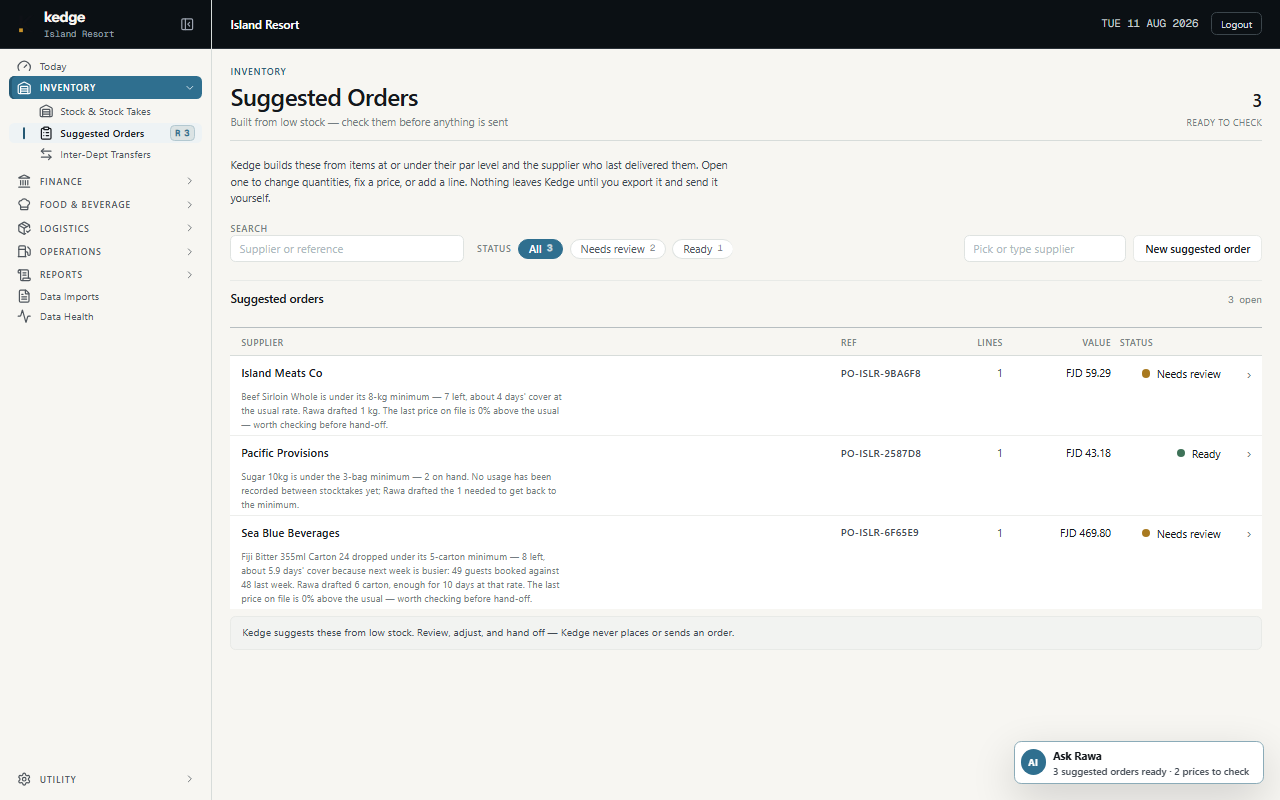Collapse the Inventory section chevron
Image resolution: width=1280 pixels, height=800 pixels.
189,88
